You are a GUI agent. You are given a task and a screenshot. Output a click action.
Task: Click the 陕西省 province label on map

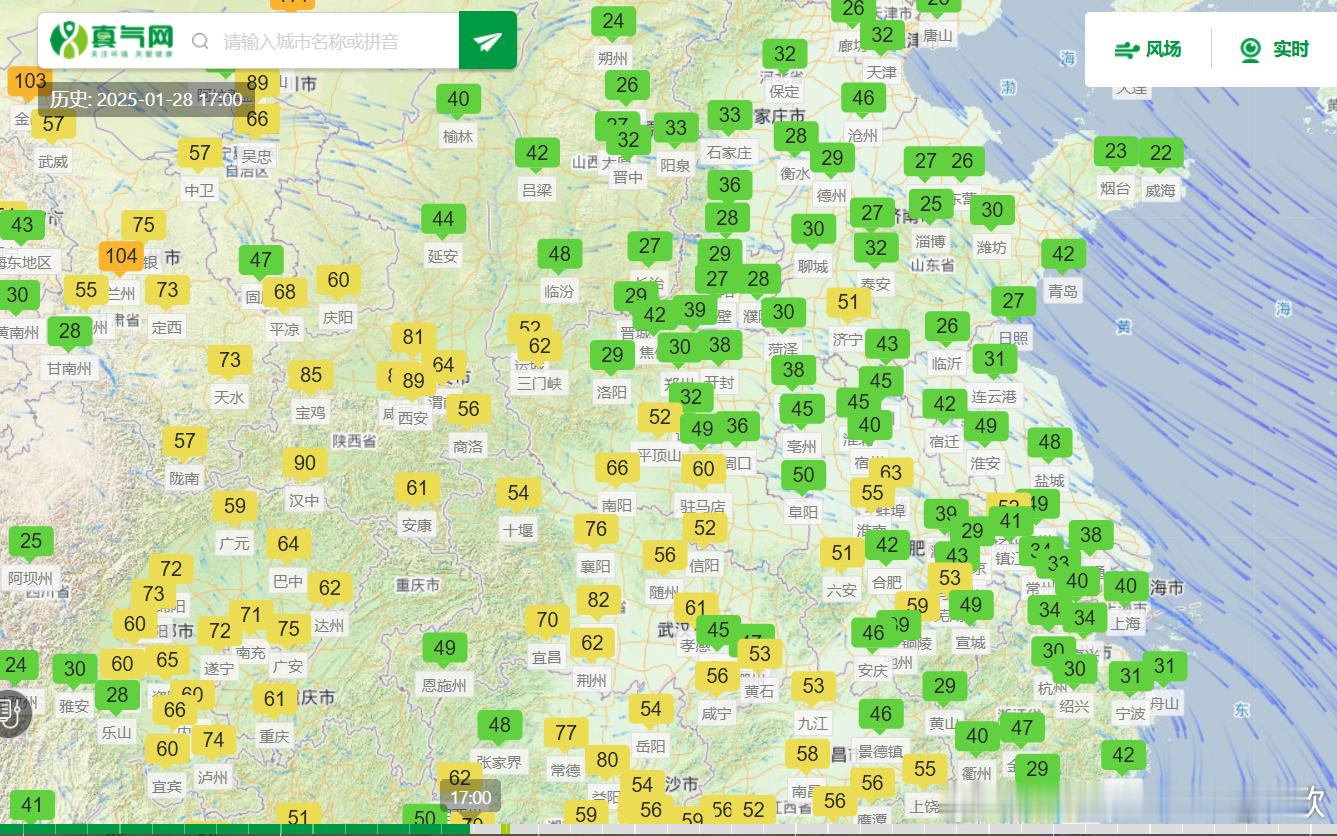(x=355, y=441)
